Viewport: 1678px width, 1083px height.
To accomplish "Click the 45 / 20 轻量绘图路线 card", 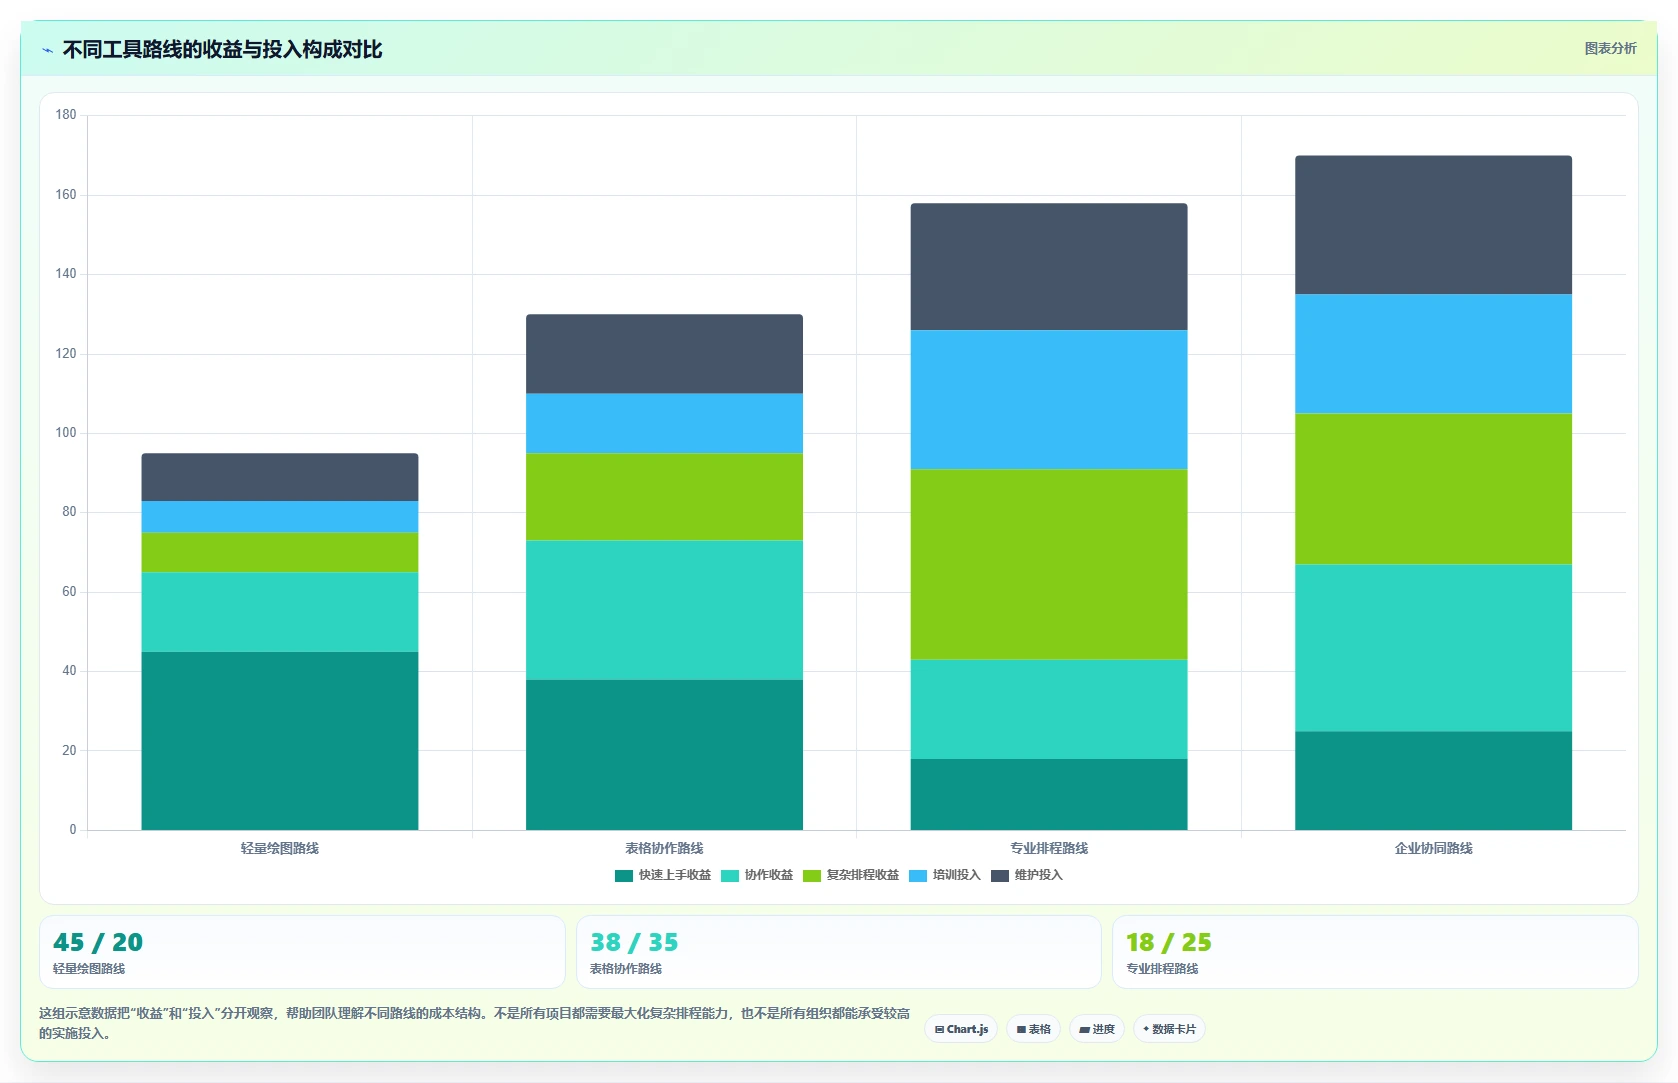I will click(302, 952).
